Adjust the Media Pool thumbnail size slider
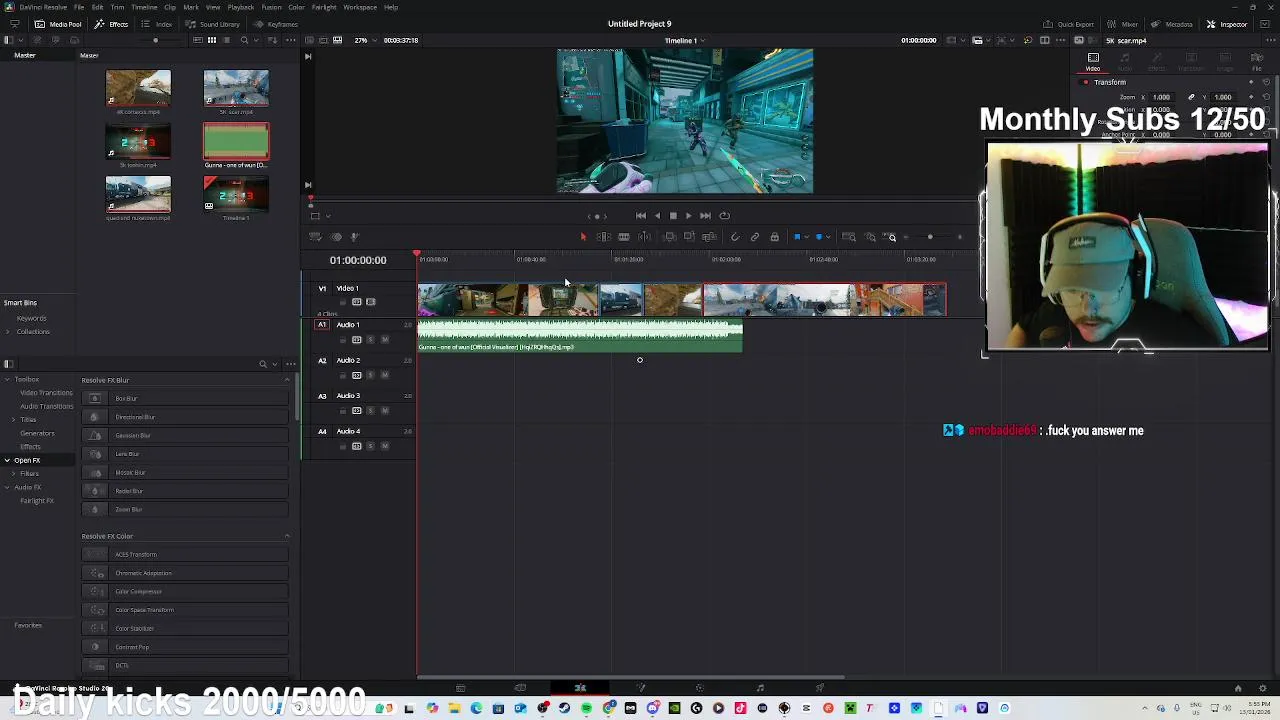Screen dimensions: 1280x720 pos(155,40)
